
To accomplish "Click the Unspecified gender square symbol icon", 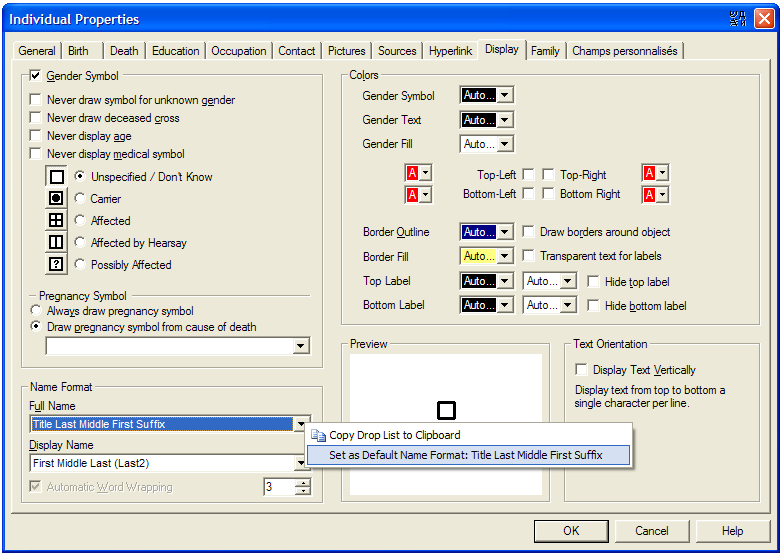I will 57,177.
